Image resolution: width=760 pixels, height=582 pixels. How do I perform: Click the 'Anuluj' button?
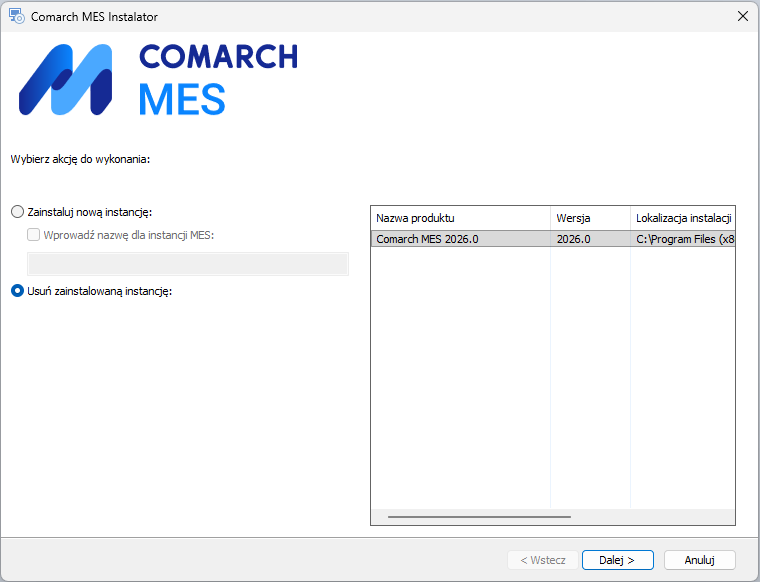(x=699, y=560)
